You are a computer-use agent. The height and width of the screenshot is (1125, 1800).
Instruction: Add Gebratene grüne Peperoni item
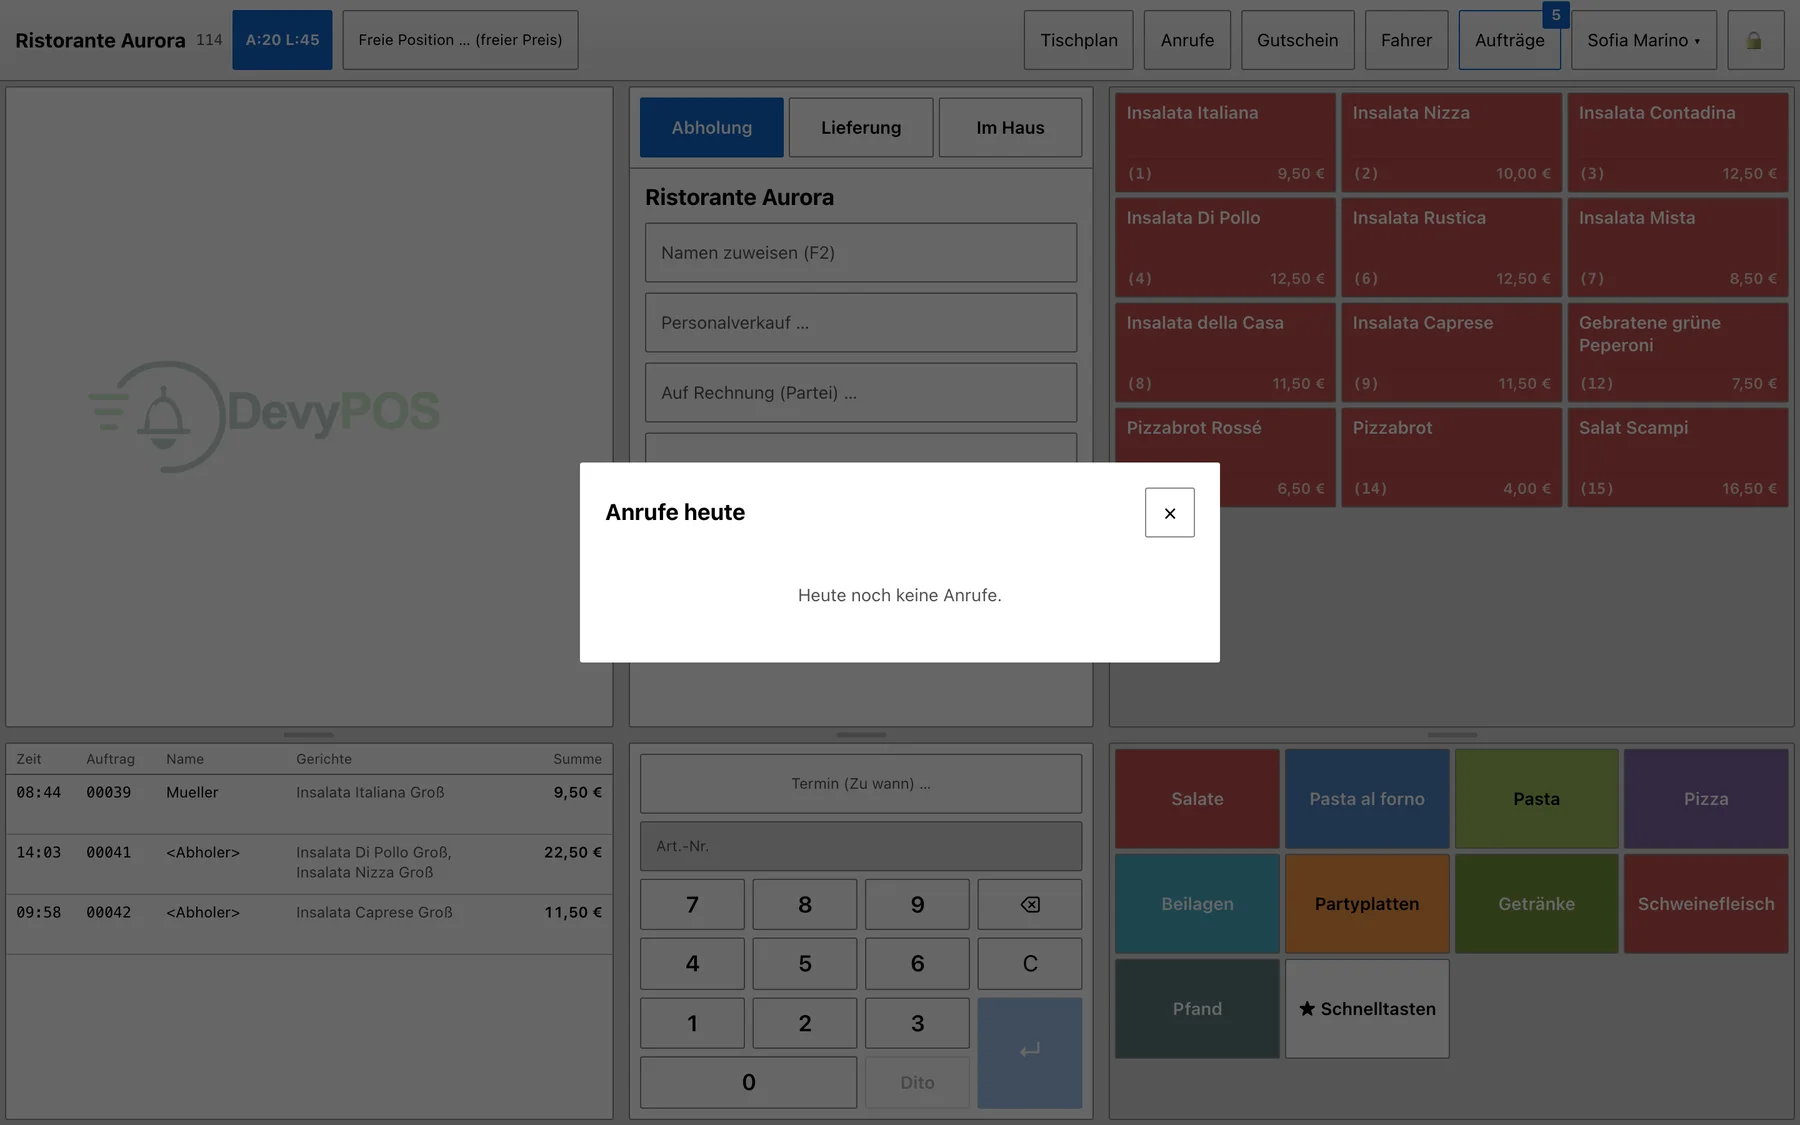[x=1677, y=352]
